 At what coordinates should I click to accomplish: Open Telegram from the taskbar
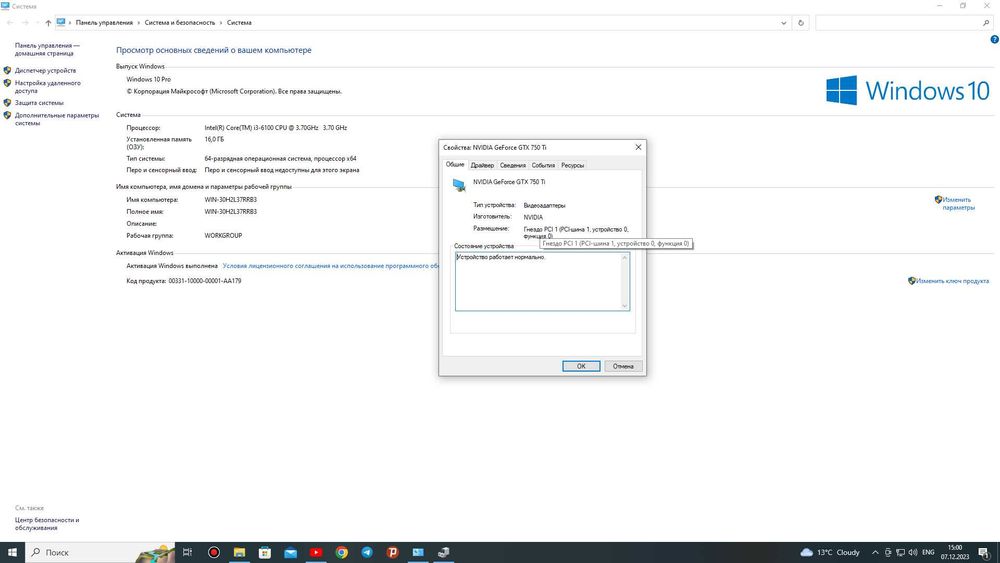pos(367,552)
